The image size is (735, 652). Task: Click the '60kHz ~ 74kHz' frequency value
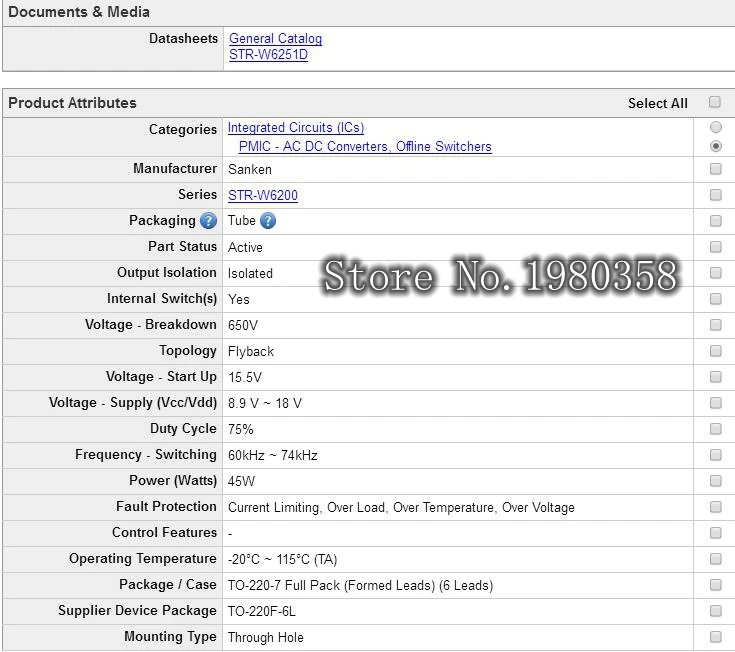click(x=273, y=456)
